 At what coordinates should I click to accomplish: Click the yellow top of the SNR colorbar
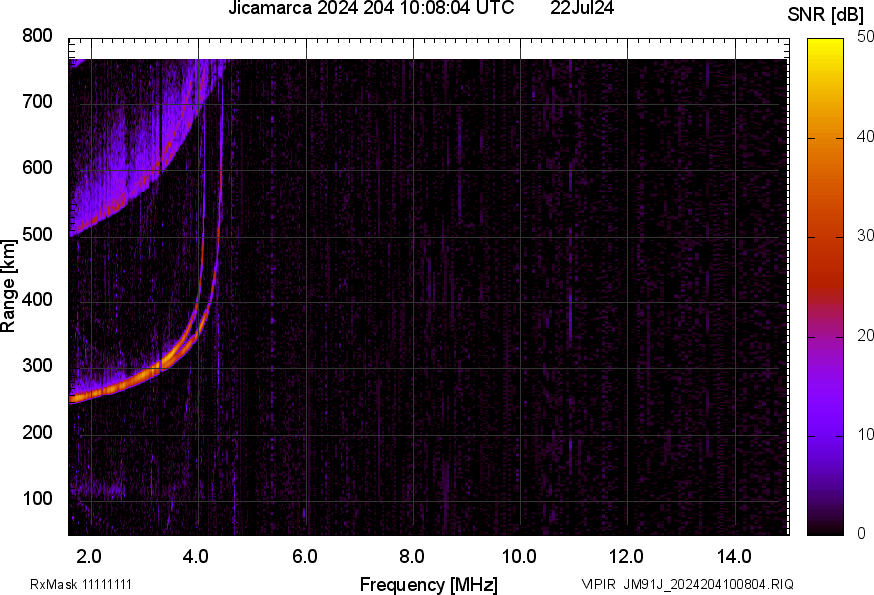[x=826, y=45]
